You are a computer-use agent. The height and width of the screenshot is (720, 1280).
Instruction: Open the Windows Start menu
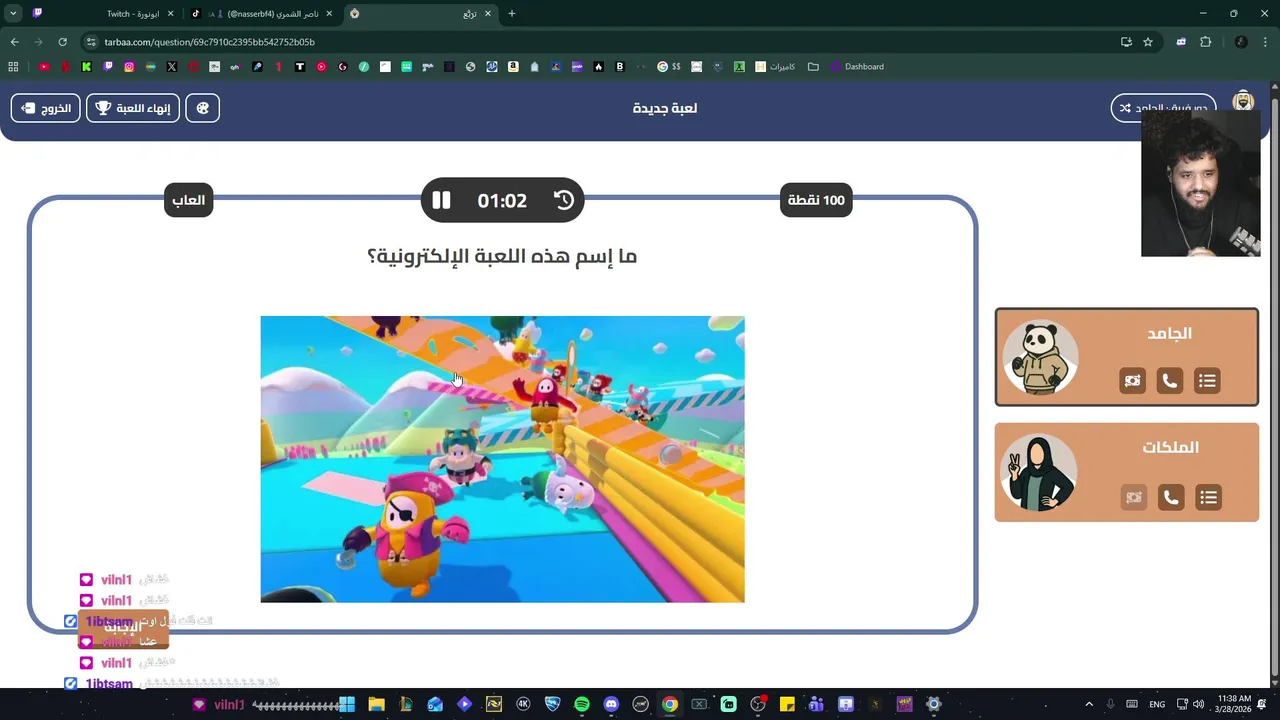[346, 704]
